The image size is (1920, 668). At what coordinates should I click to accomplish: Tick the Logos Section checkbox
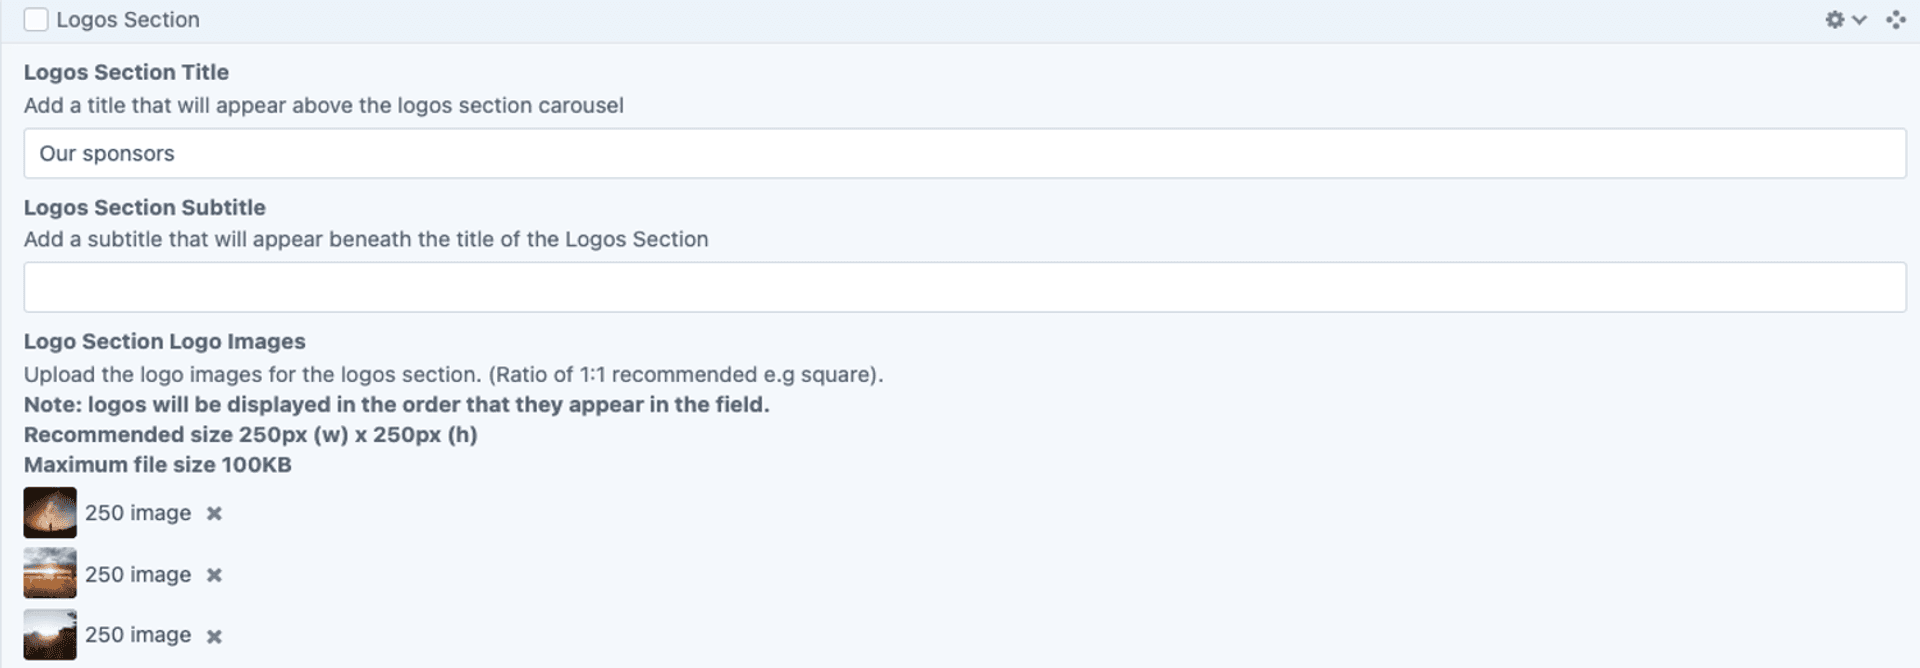(36, 20)
